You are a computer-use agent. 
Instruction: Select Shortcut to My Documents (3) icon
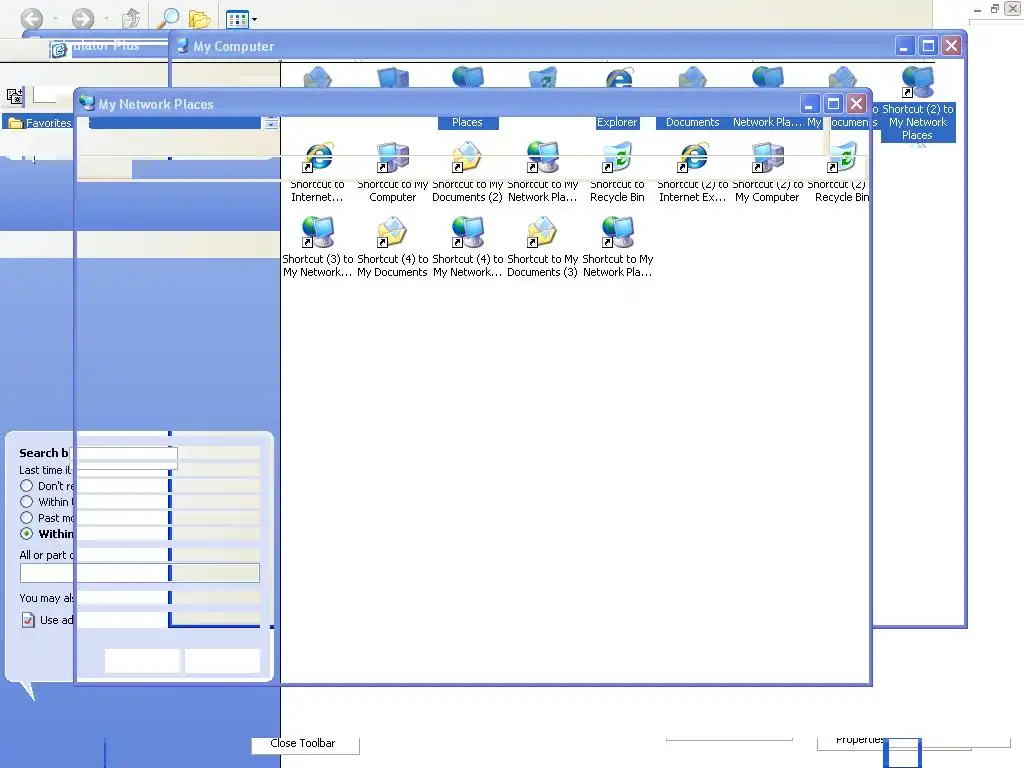[x=543, y=248]
